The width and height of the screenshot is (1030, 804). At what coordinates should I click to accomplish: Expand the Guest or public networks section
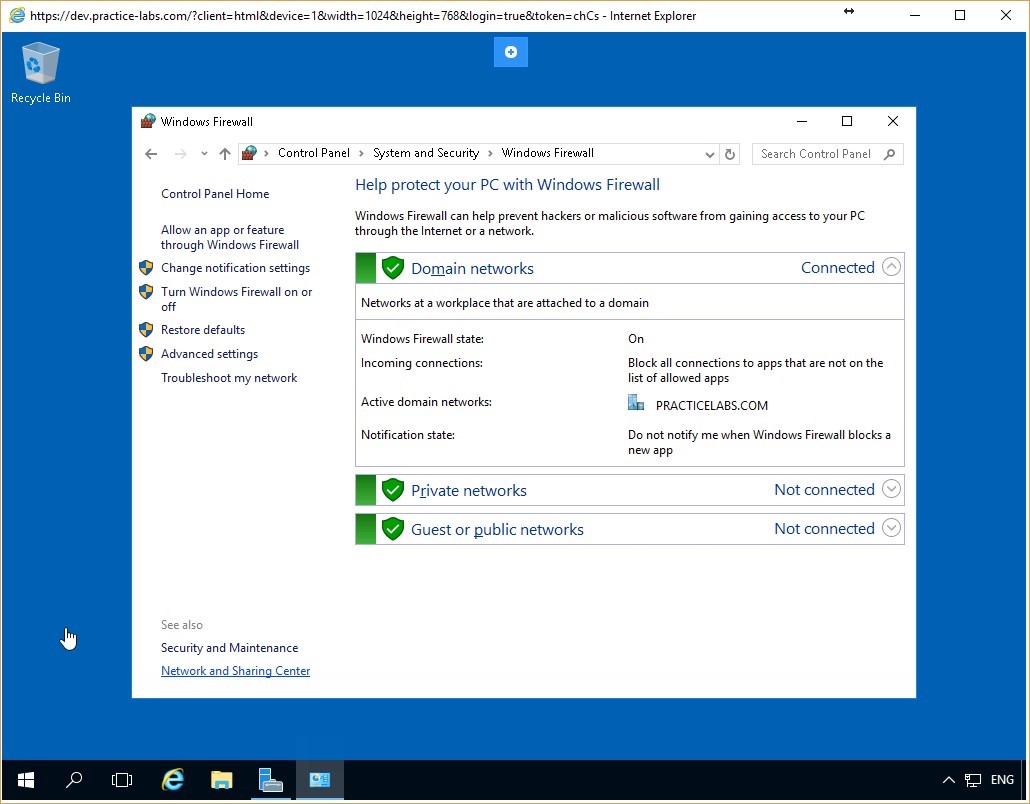890,528
